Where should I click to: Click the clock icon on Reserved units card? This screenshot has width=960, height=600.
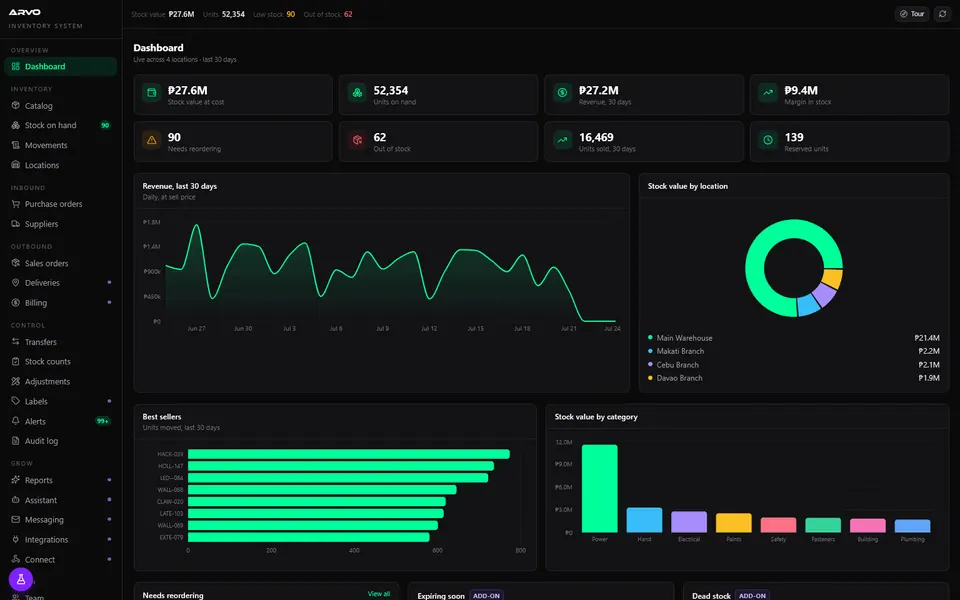tap(768, 140)
